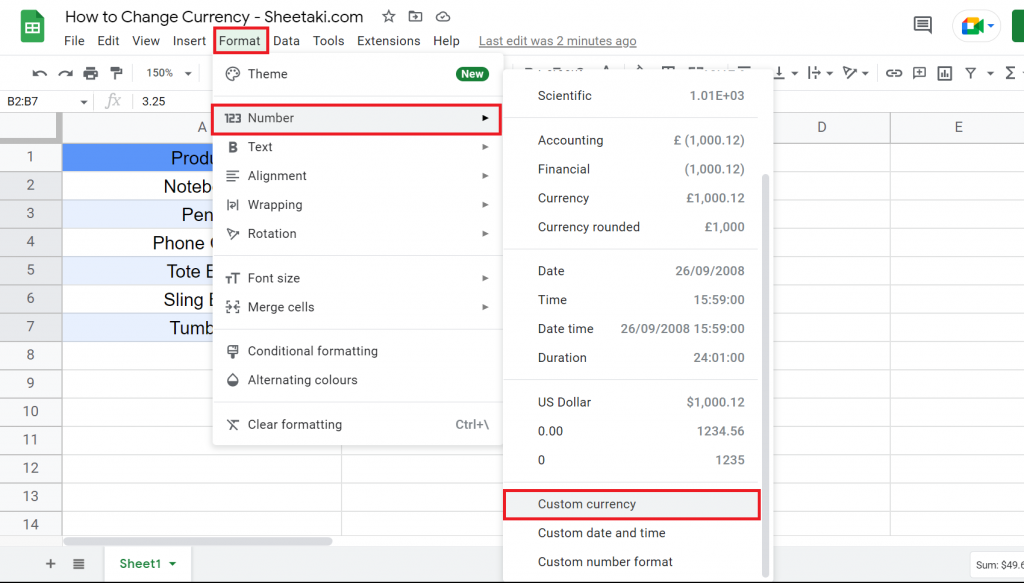Undo the last action
Screen dimensions: 1024x583
[40, 72]
